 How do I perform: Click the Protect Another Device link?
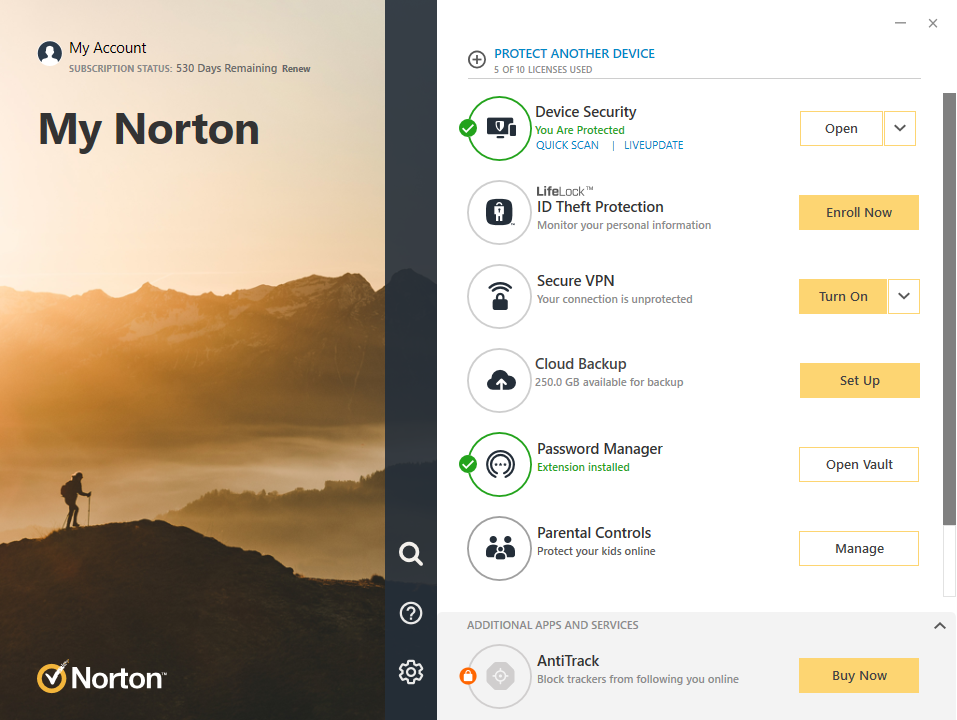pyautogui.click(x=574, y=54)
